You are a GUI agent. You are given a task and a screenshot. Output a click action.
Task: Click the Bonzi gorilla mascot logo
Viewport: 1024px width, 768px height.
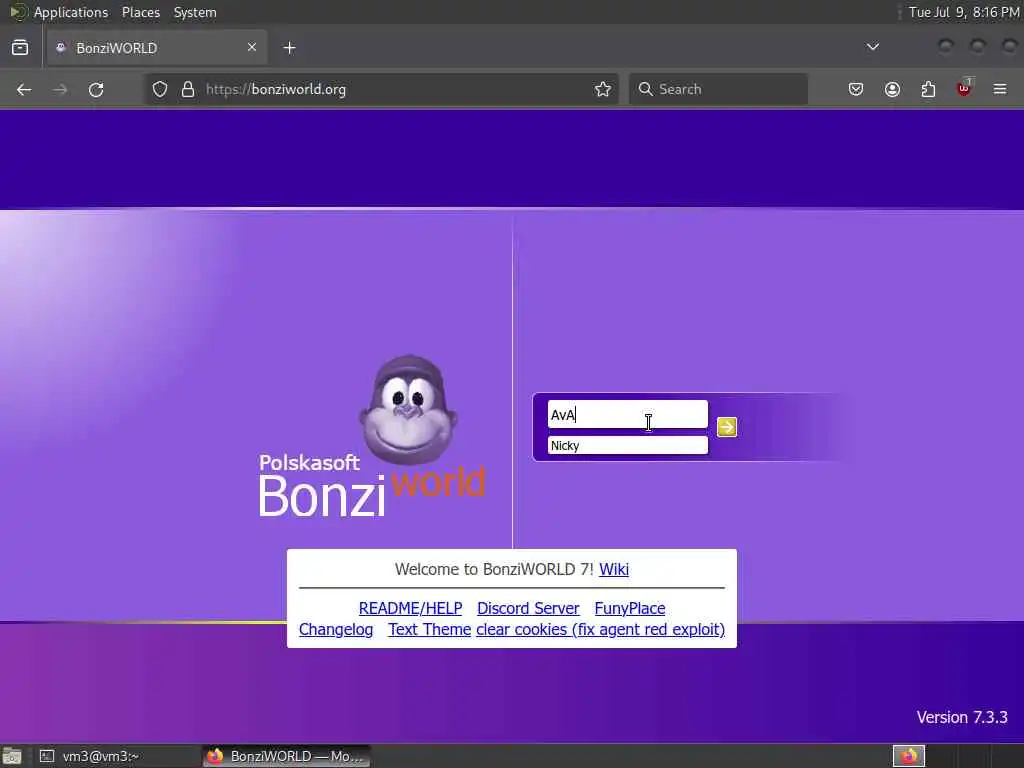point(409,410)
